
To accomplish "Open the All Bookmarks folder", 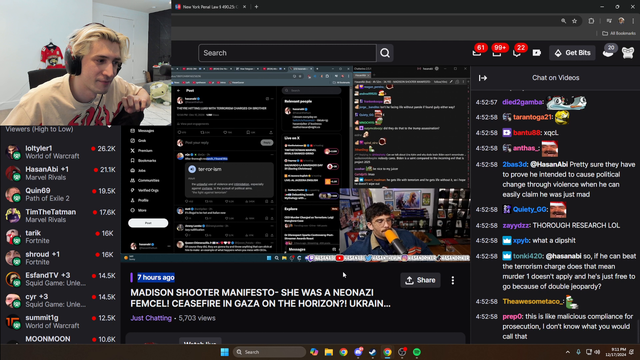I will point(619,33).
